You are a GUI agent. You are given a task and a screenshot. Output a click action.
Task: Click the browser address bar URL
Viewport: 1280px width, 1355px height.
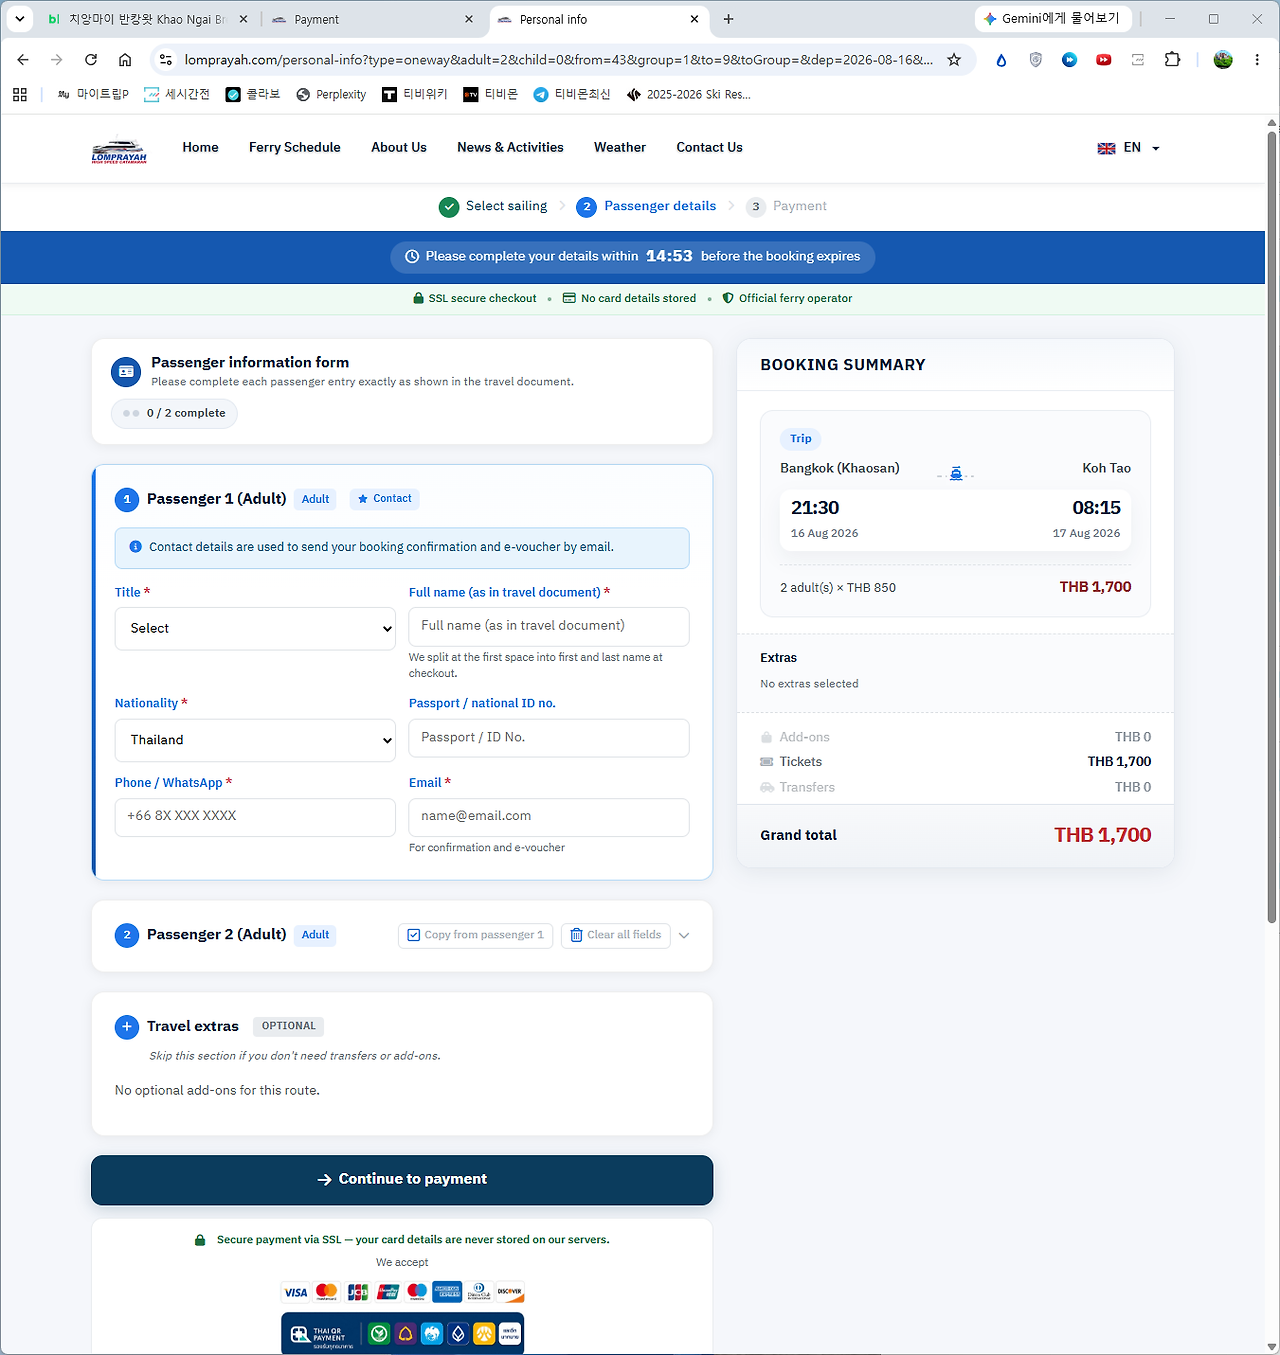click(558, 60)
